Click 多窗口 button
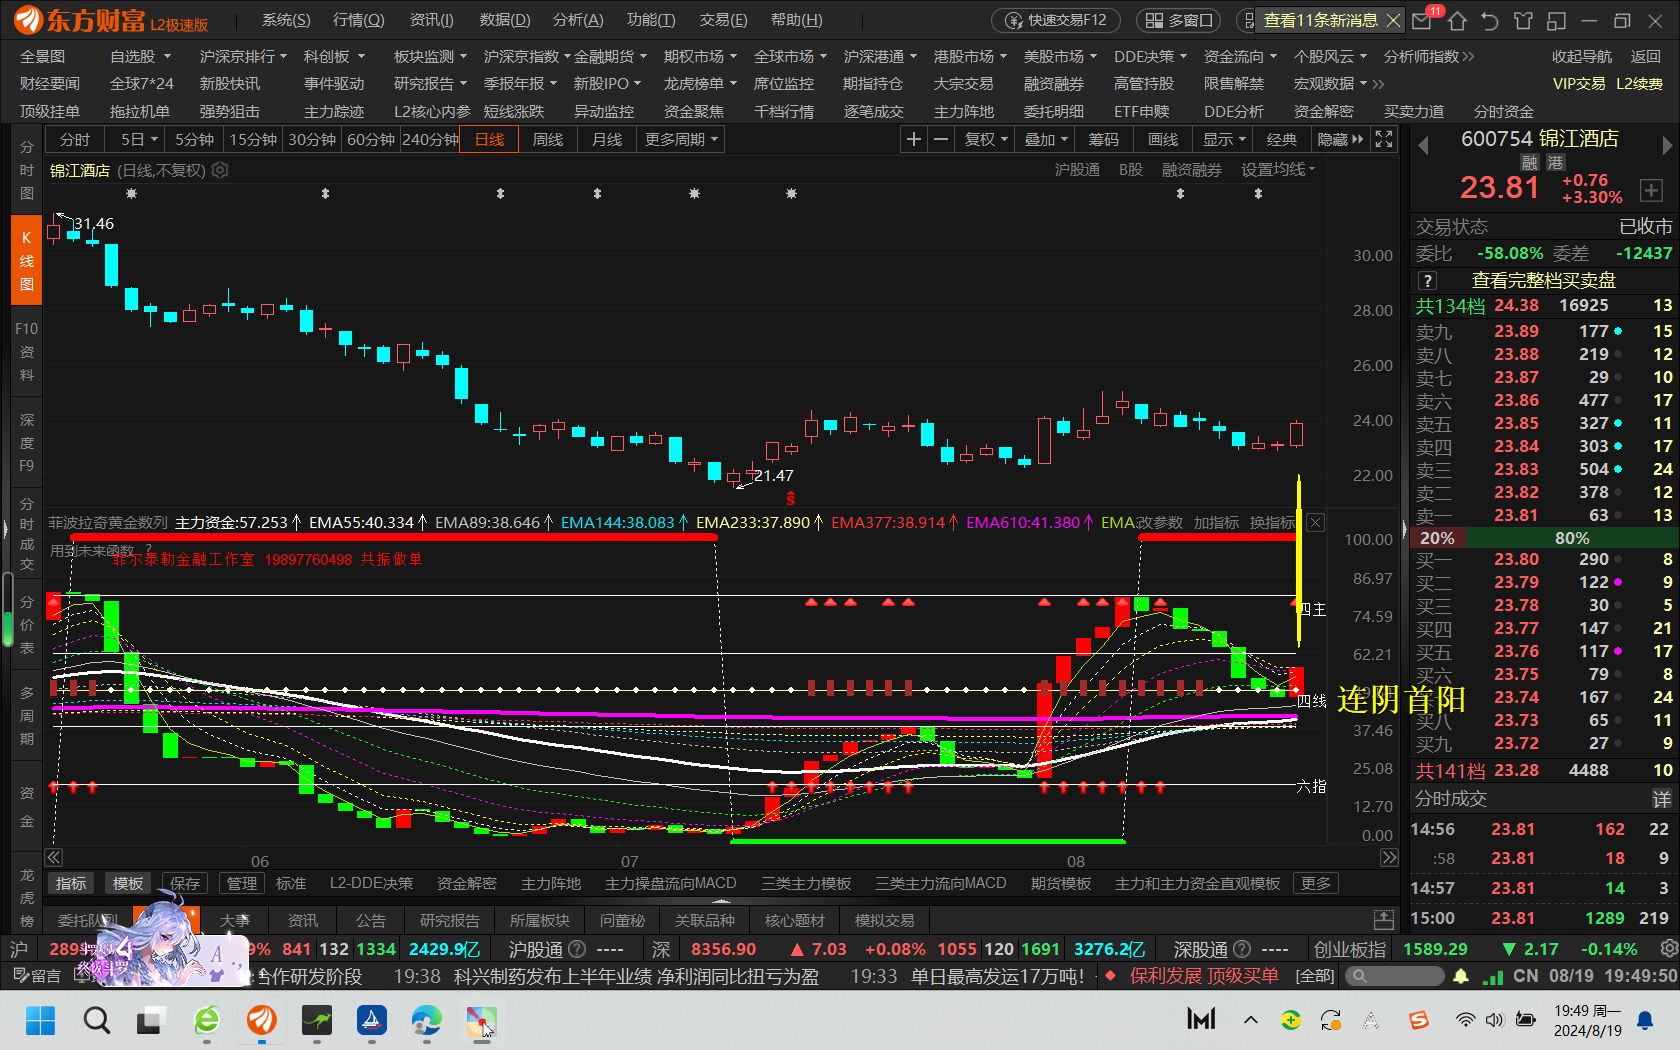The width and height of the screenshot is (1680, 1050). point(1179,20)
